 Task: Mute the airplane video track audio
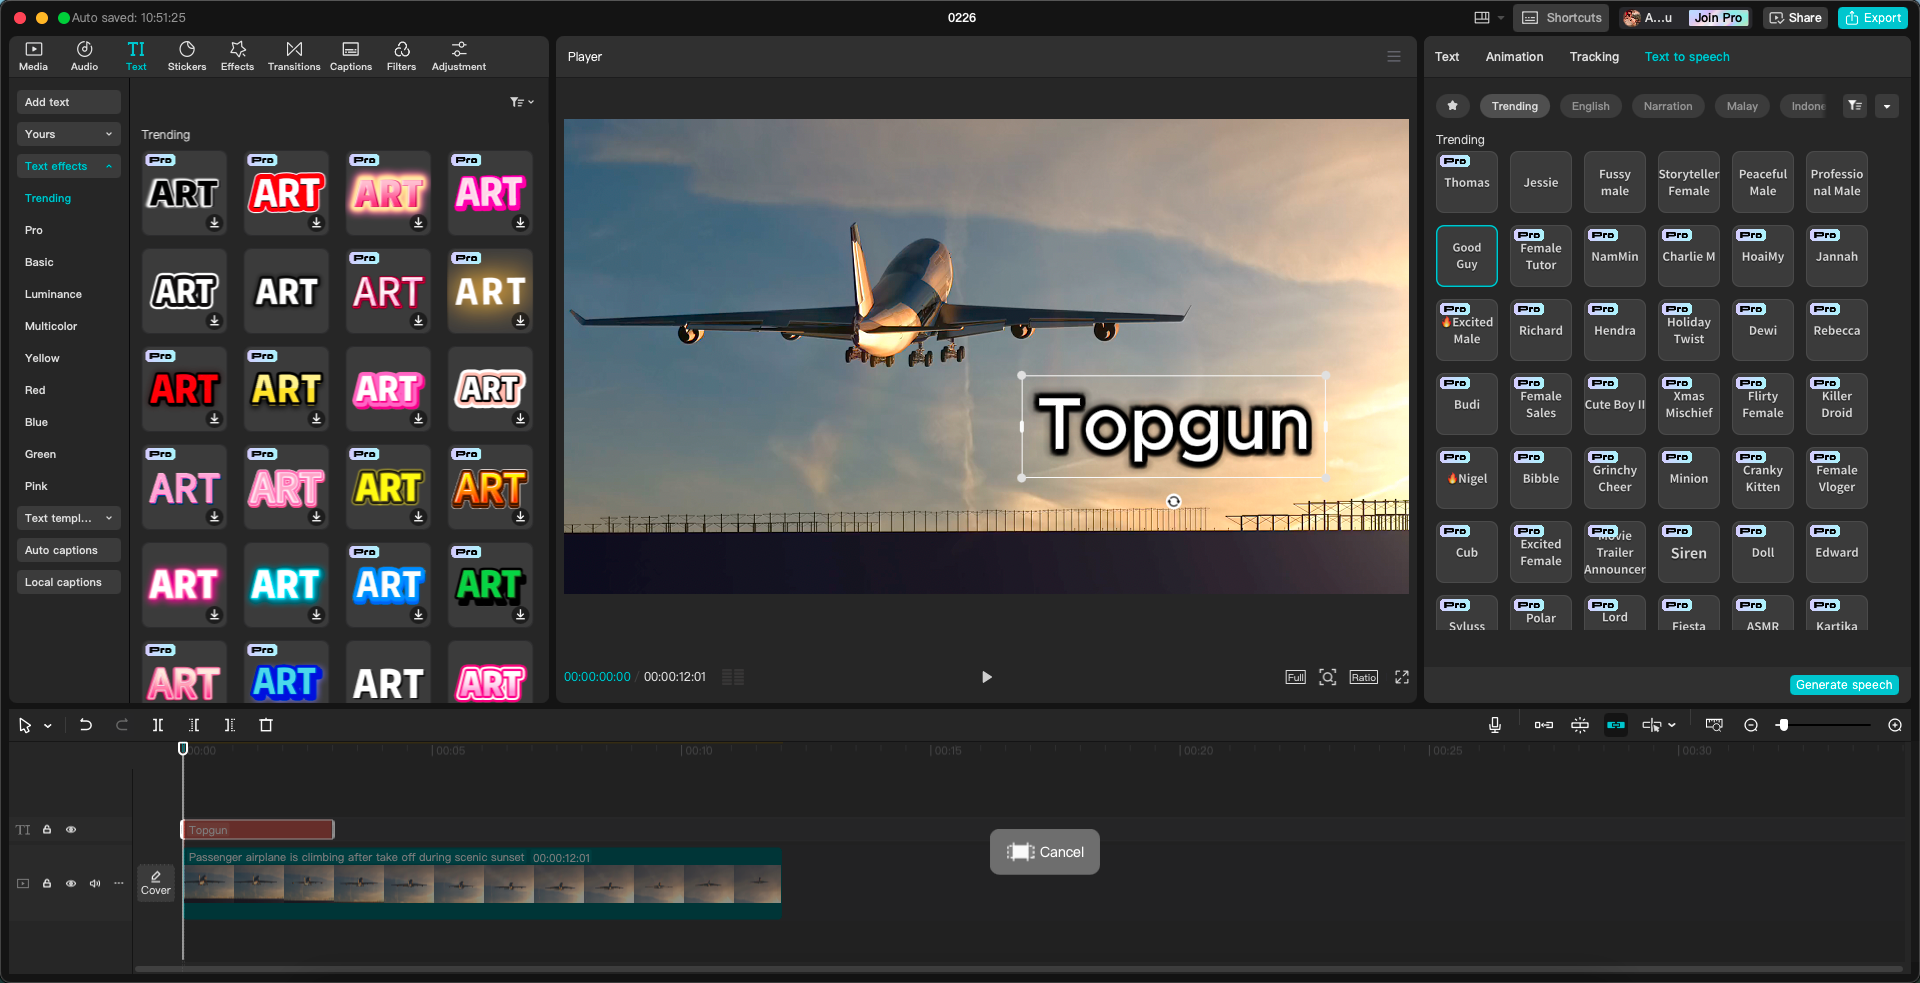[94, 883]
